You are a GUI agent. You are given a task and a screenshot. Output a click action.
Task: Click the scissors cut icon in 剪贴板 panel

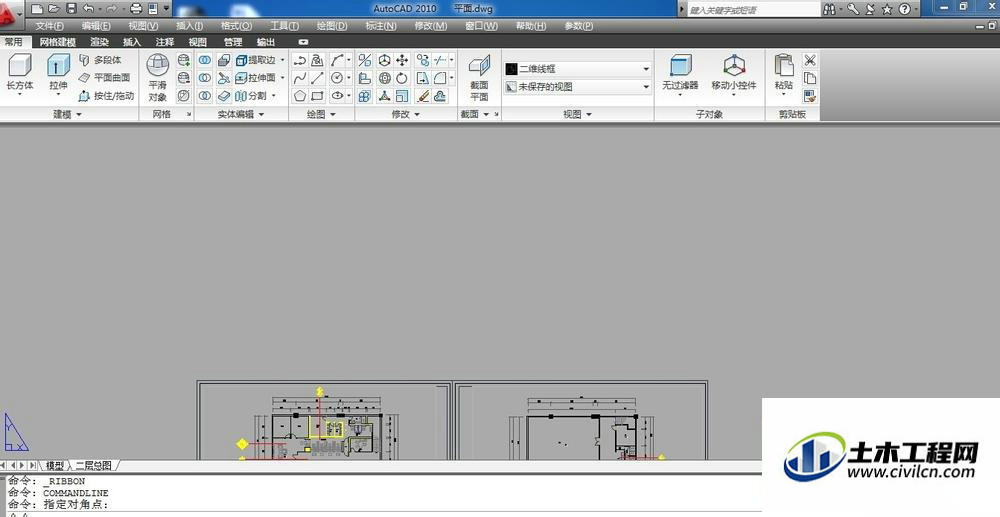tap(810, 60)
